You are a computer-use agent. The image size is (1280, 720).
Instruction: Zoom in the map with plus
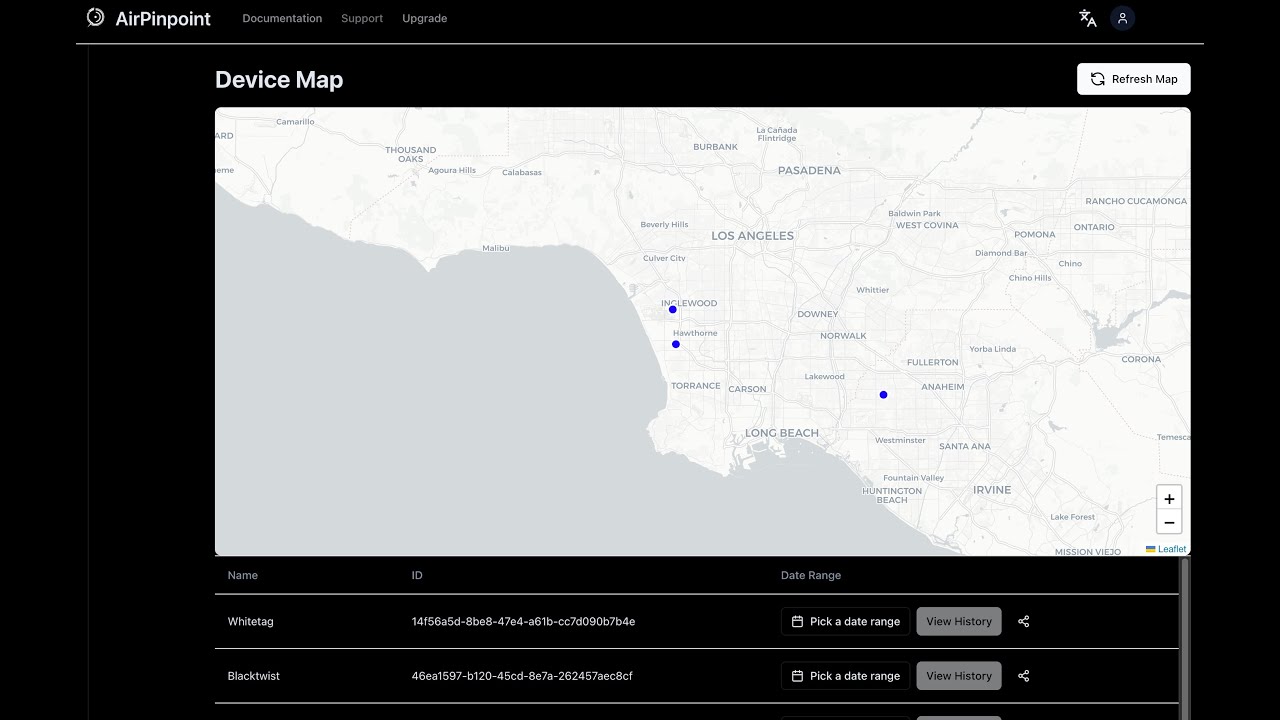coord(1169,498)
